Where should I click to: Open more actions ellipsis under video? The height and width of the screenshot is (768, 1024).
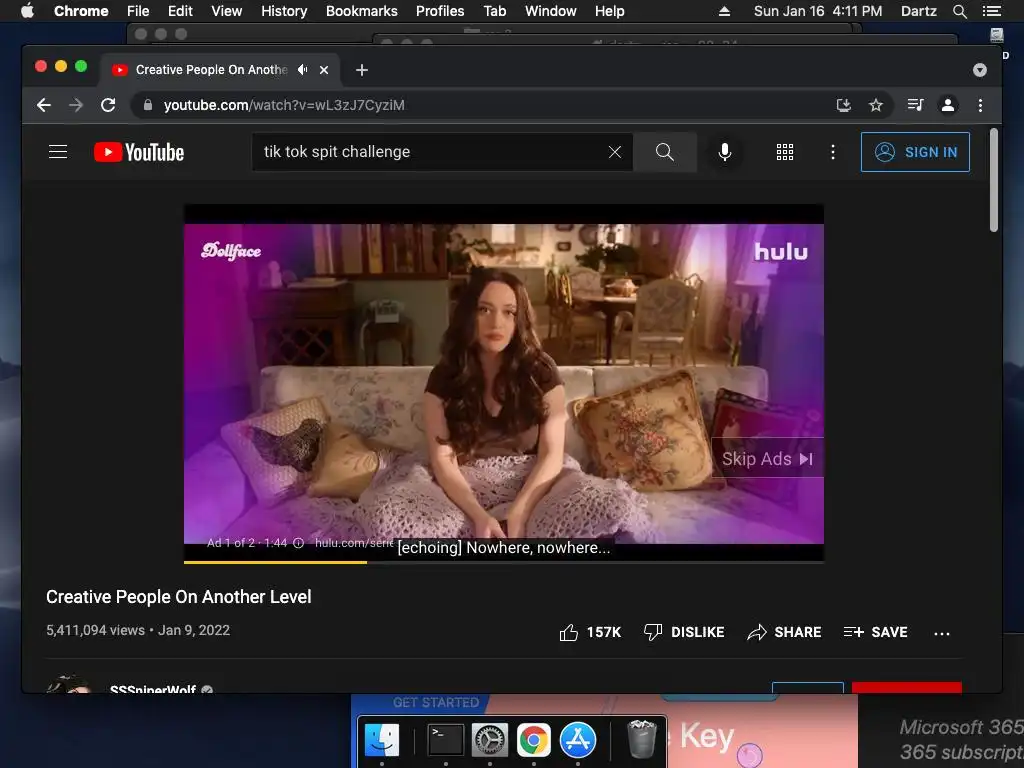point(942,633)
